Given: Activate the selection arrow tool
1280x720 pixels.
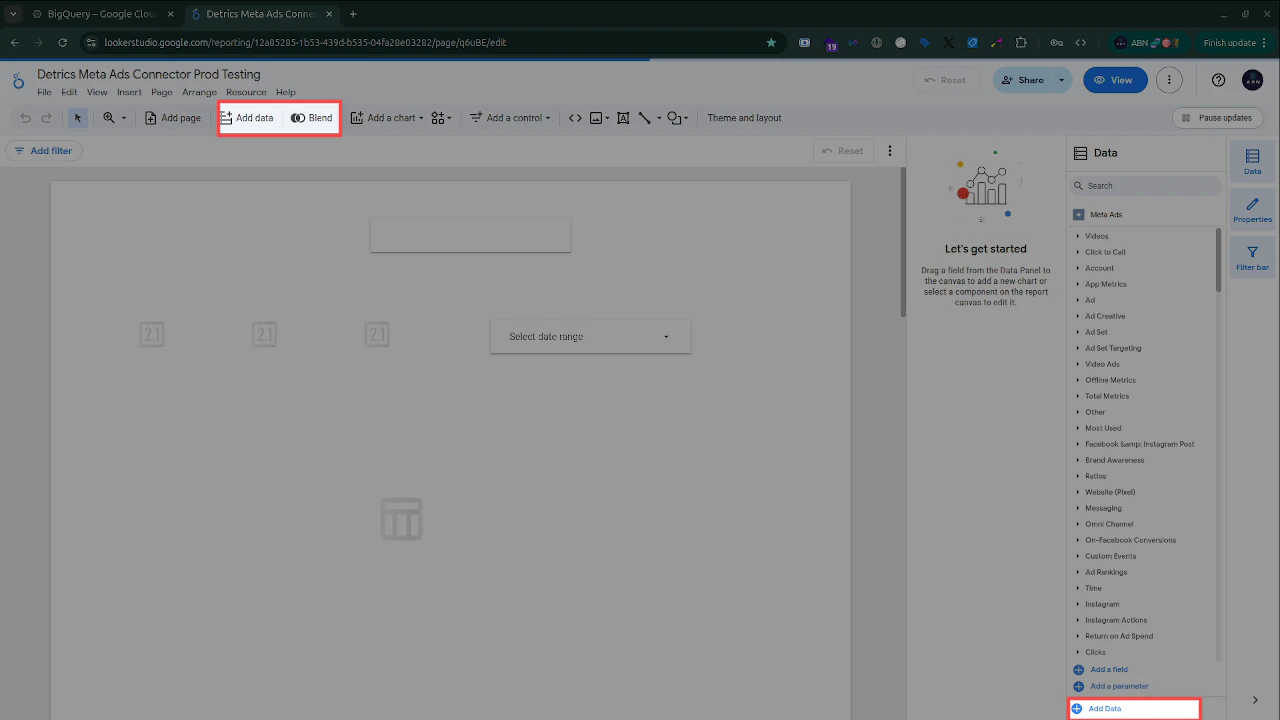Looking at the screenshot, I should coord(78,117).
